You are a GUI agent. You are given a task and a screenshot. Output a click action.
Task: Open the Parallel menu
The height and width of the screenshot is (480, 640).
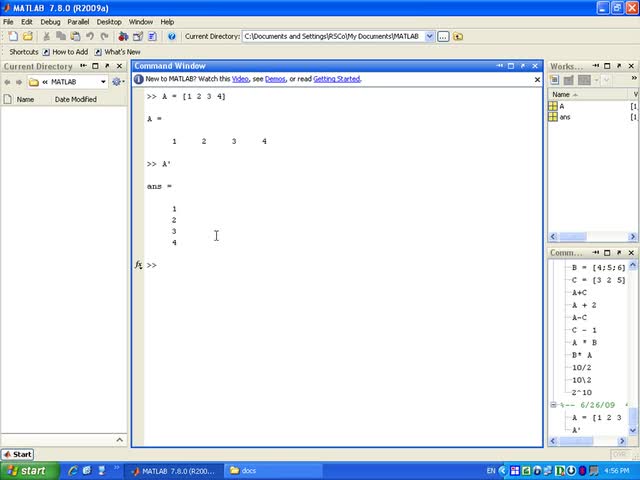78,22
